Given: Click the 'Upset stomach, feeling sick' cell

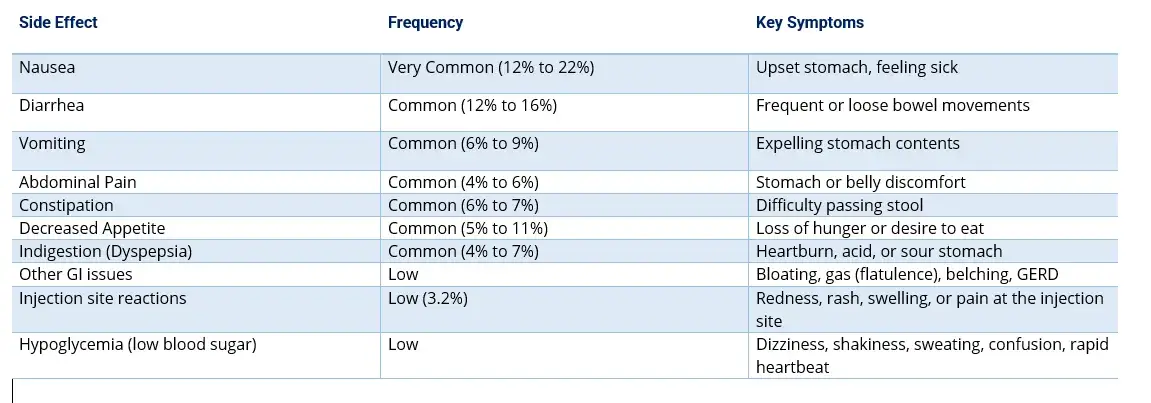Looking at the screenshot, I should pyautogui.click(x=856, y=68).
